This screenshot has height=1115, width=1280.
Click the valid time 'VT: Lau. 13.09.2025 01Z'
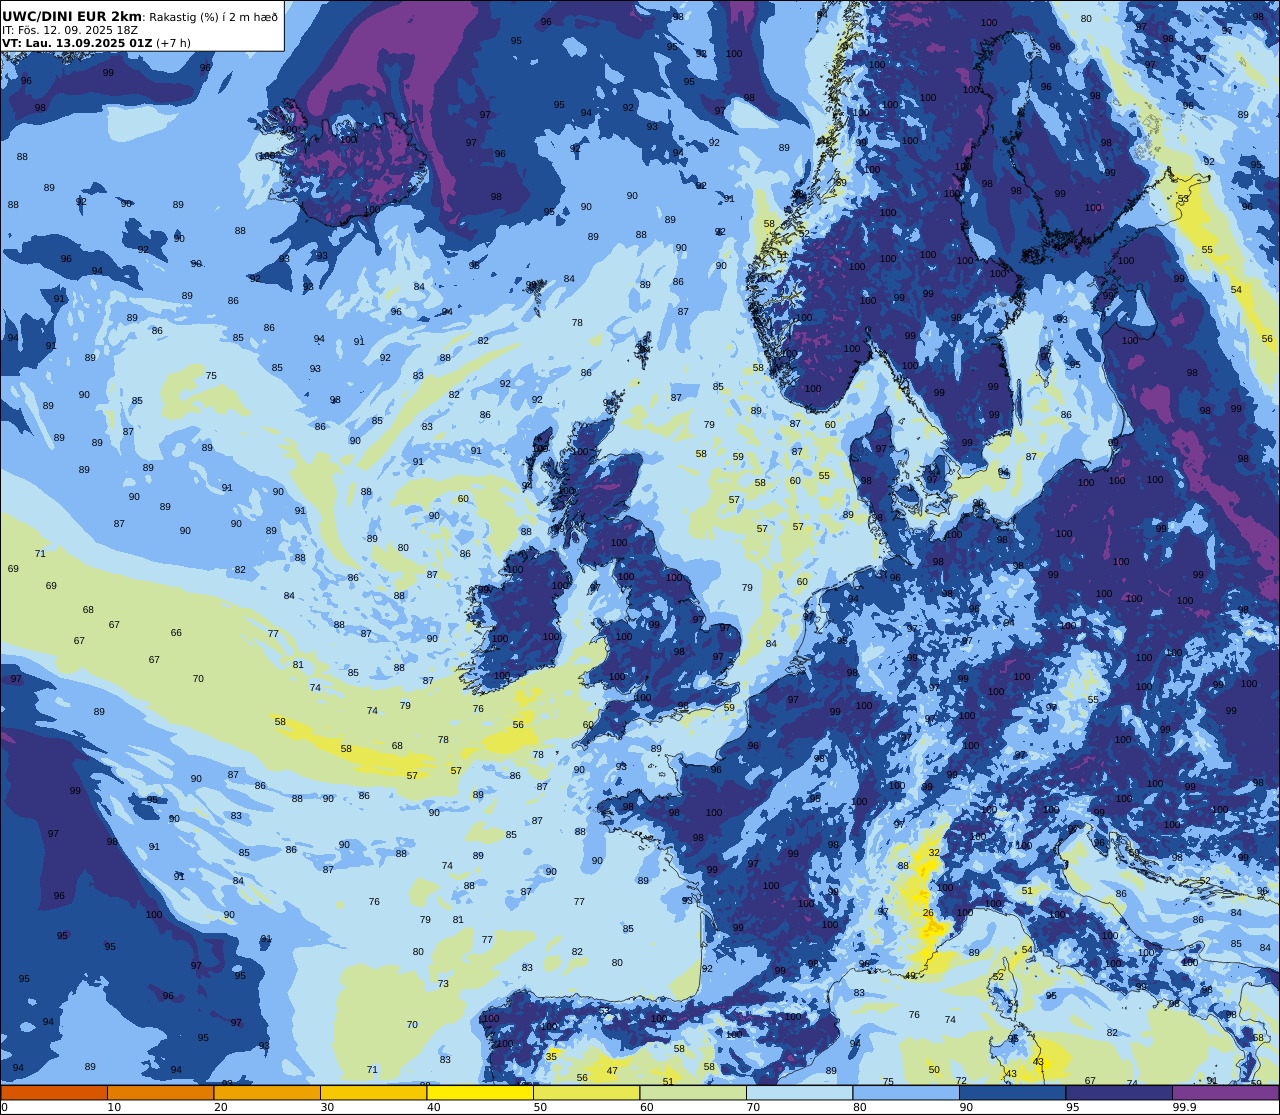[77, 43]
